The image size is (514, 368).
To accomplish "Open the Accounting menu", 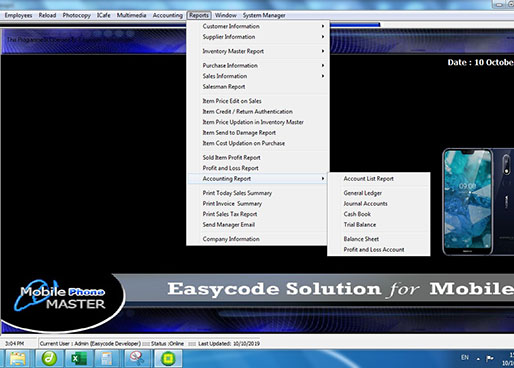I will coord(168,15).
